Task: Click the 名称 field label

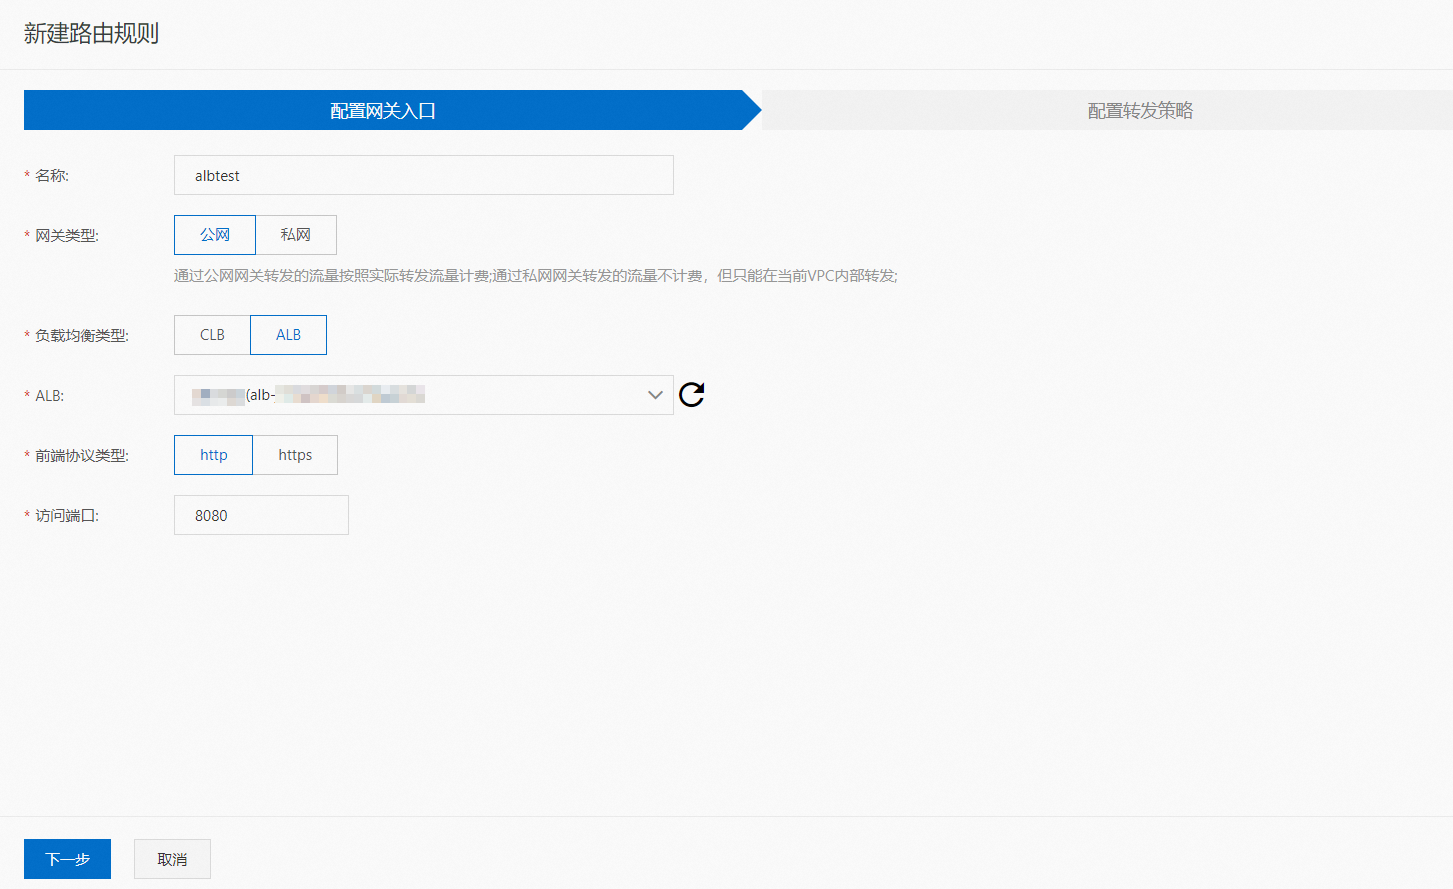Action: pos(52,176)
